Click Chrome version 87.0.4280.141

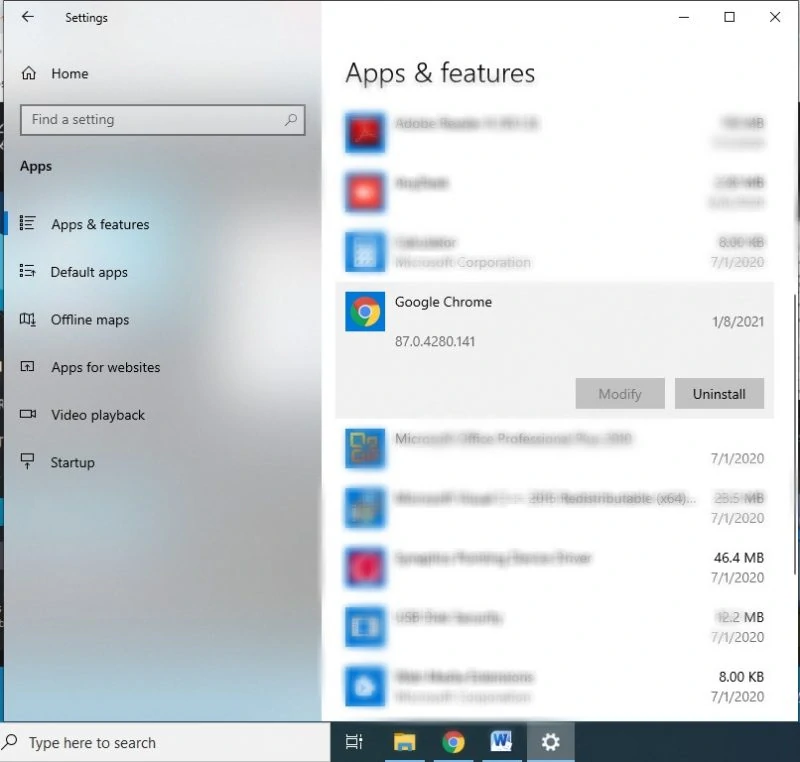click(x=435, y=342)
